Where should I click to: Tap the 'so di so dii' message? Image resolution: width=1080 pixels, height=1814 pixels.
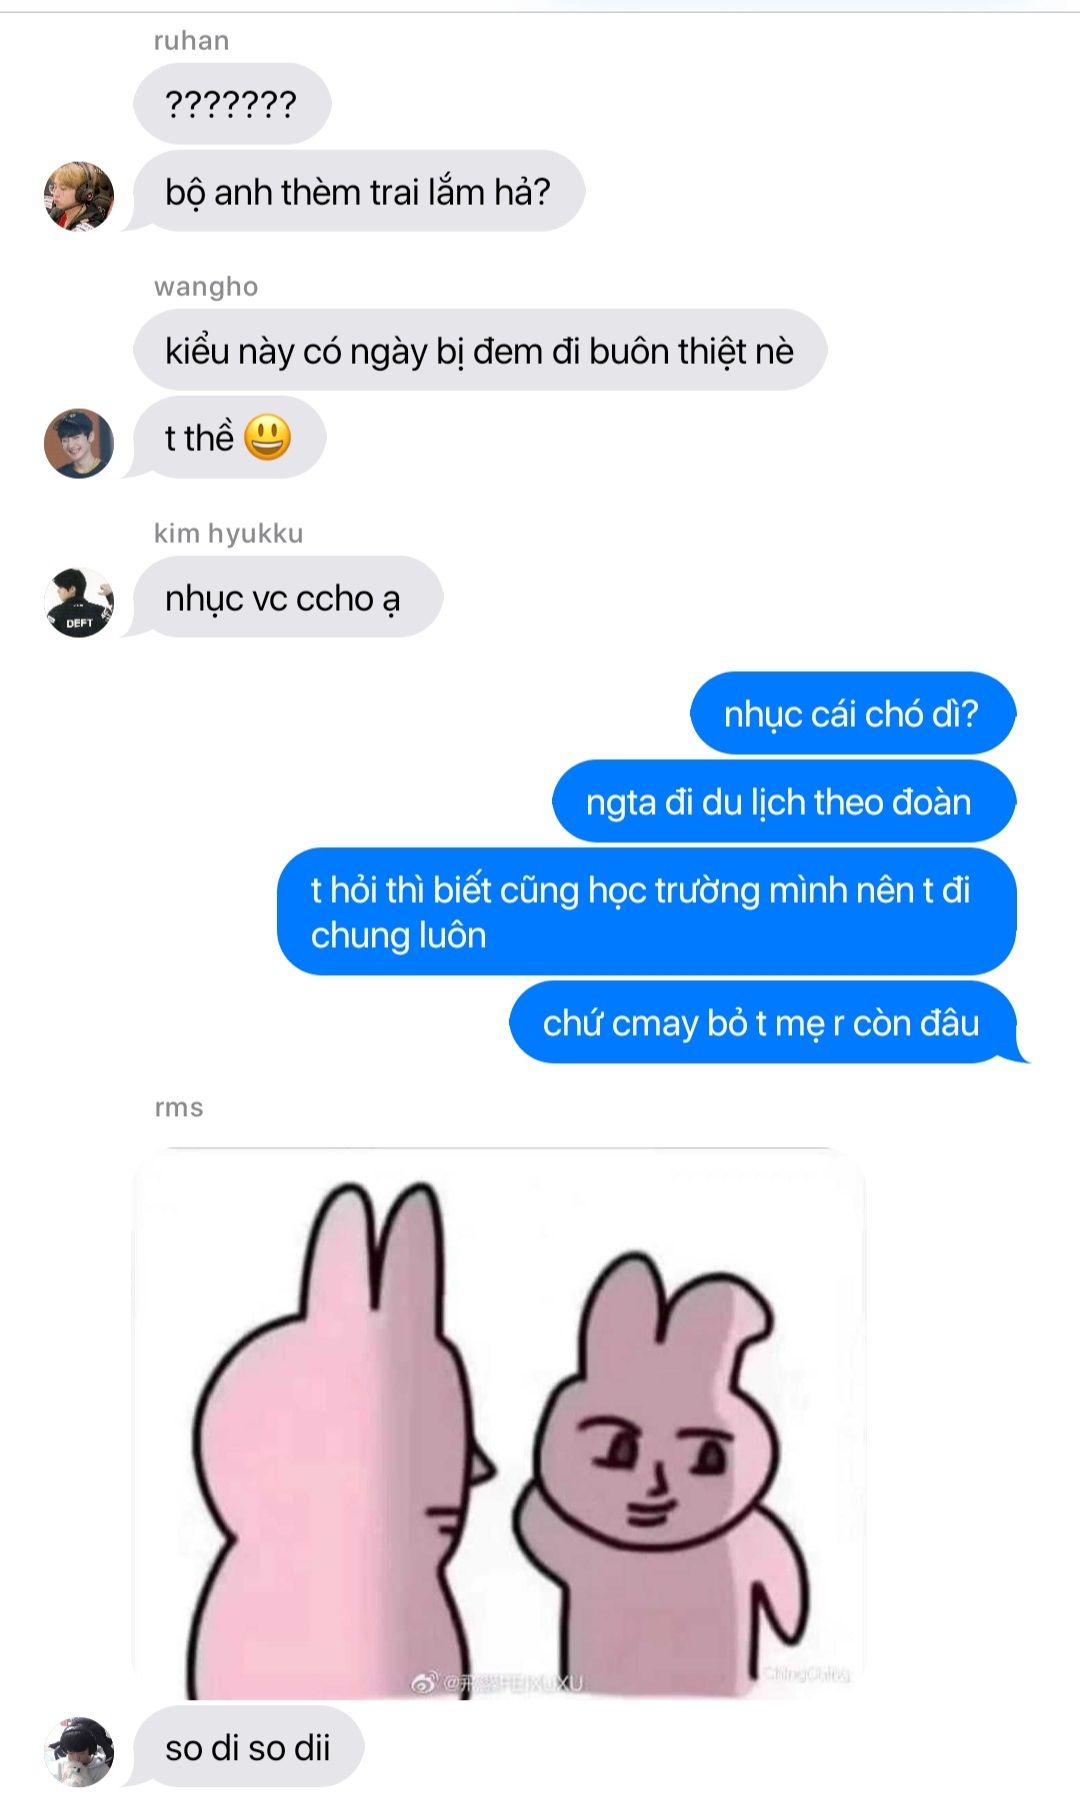[248, 1747]
